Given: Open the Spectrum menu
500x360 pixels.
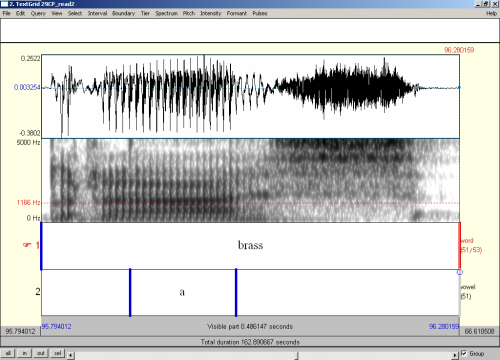Looking at the screenshot, I should coord(166,13).
